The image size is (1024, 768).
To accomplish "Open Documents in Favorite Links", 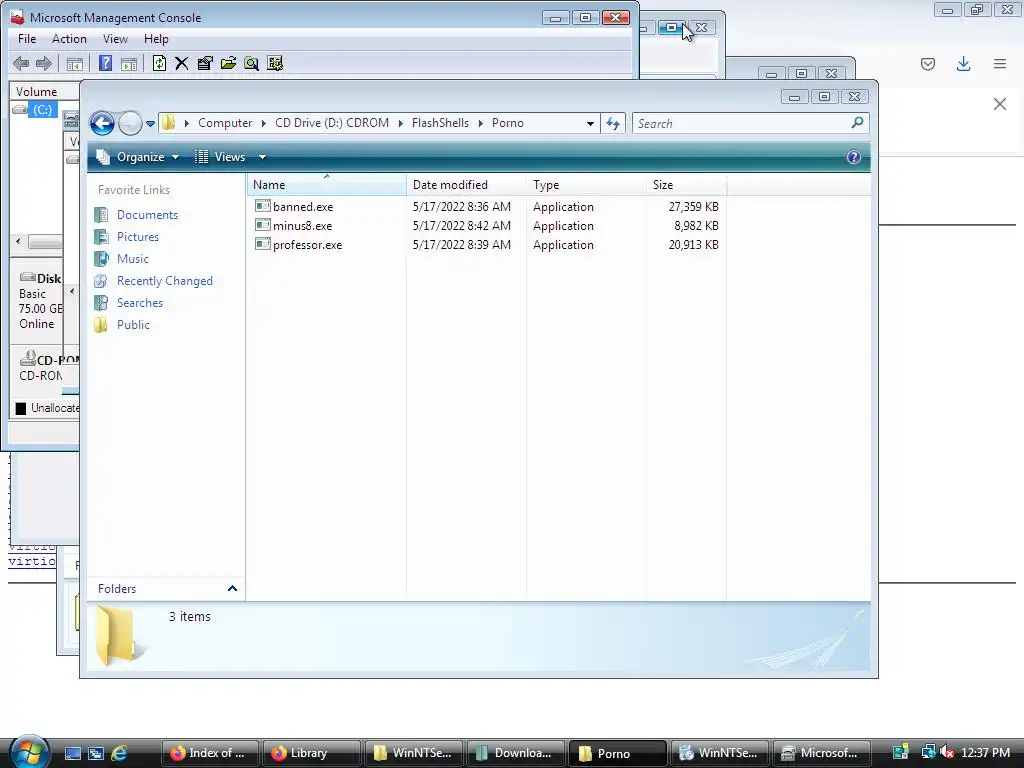I will (147, 215).
